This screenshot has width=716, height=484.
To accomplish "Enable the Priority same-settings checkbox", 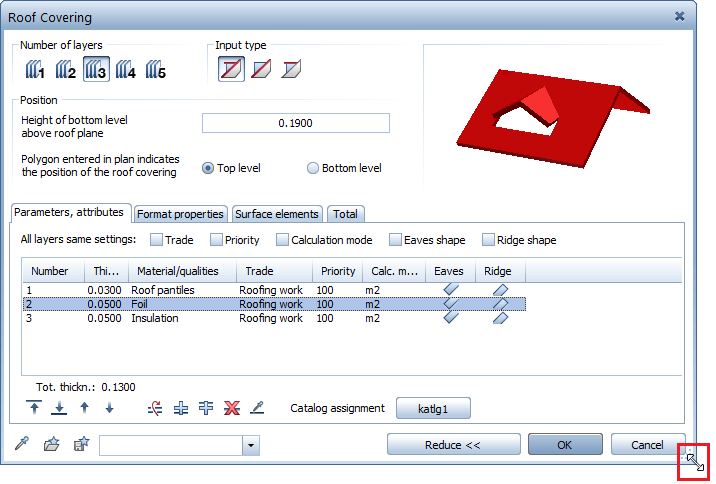I will tap(216, 240).
